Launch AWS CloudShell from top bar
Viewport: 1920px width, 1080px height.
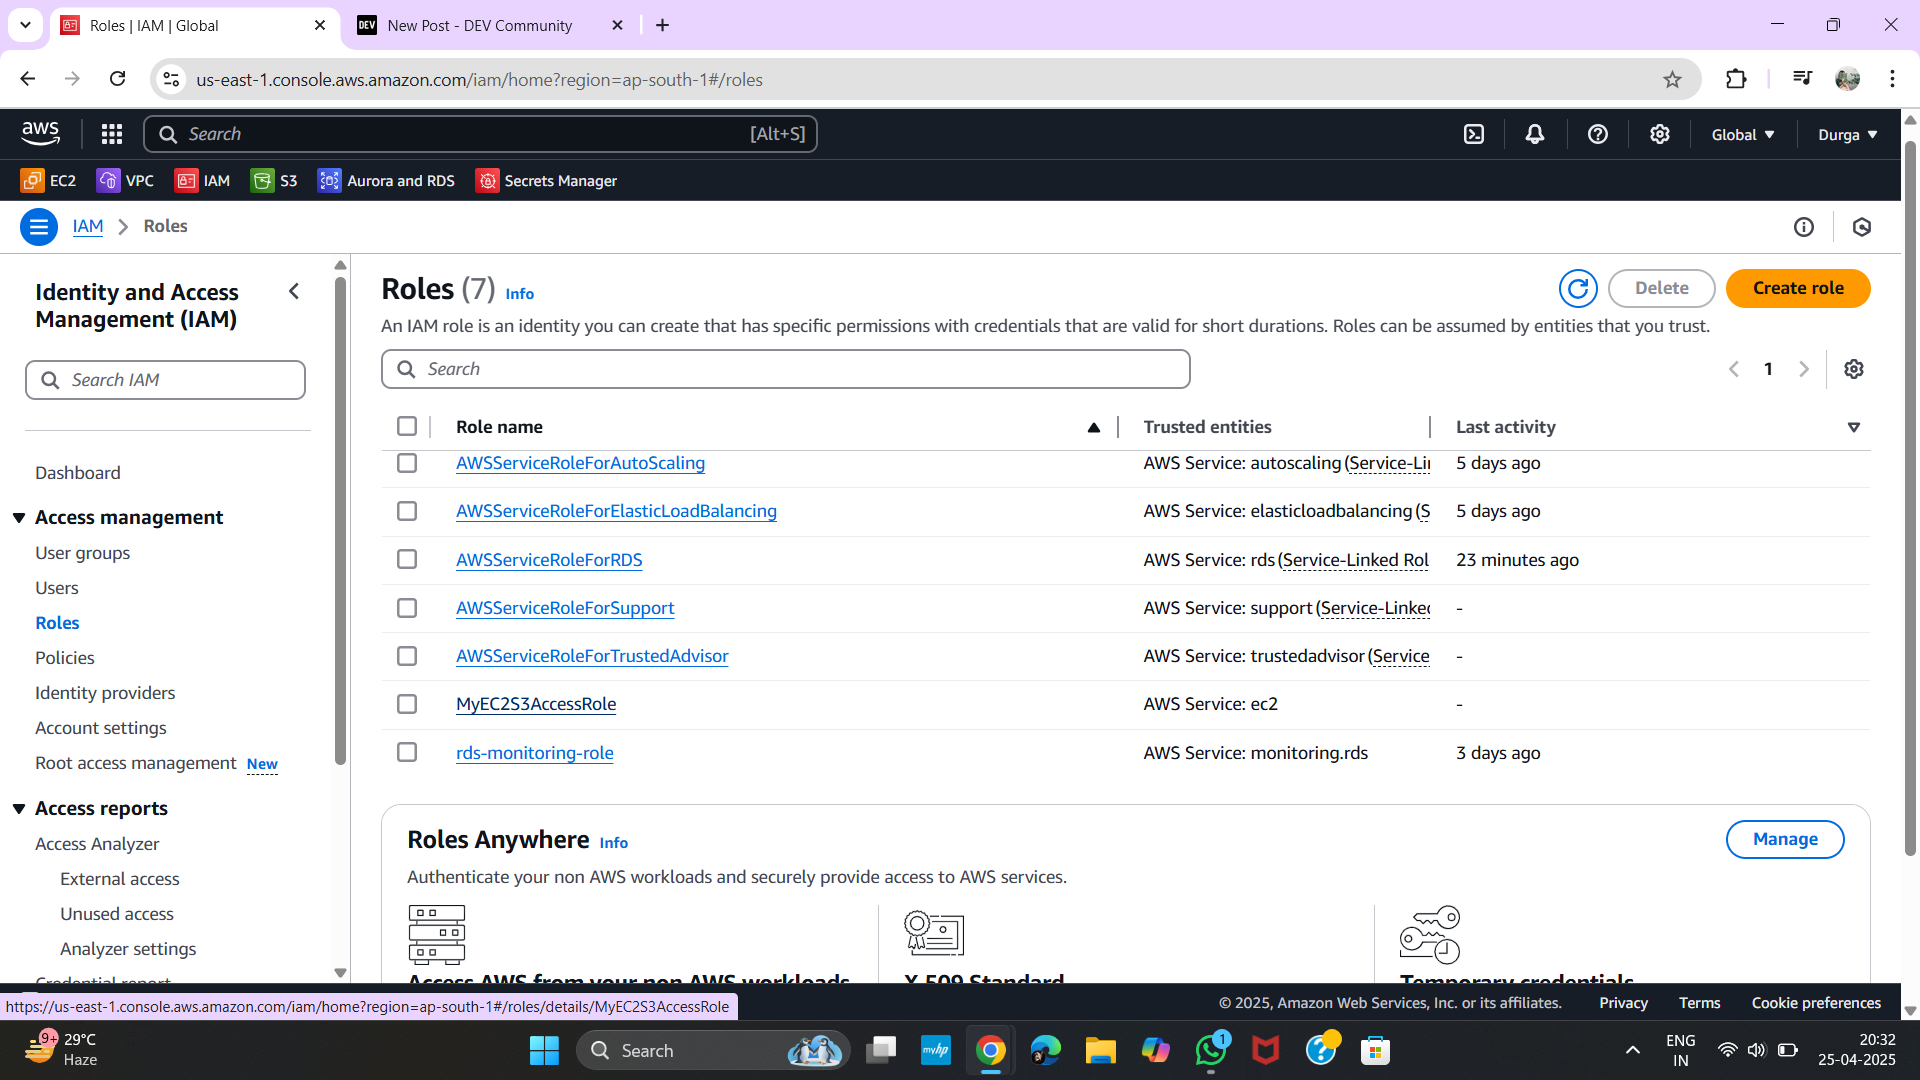(1474, 134)
